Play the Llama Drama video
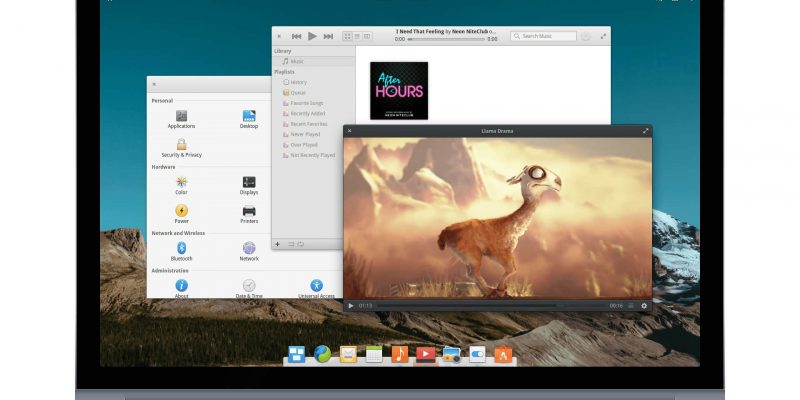Viewport: 800px width, 400px height. [351, 306]
